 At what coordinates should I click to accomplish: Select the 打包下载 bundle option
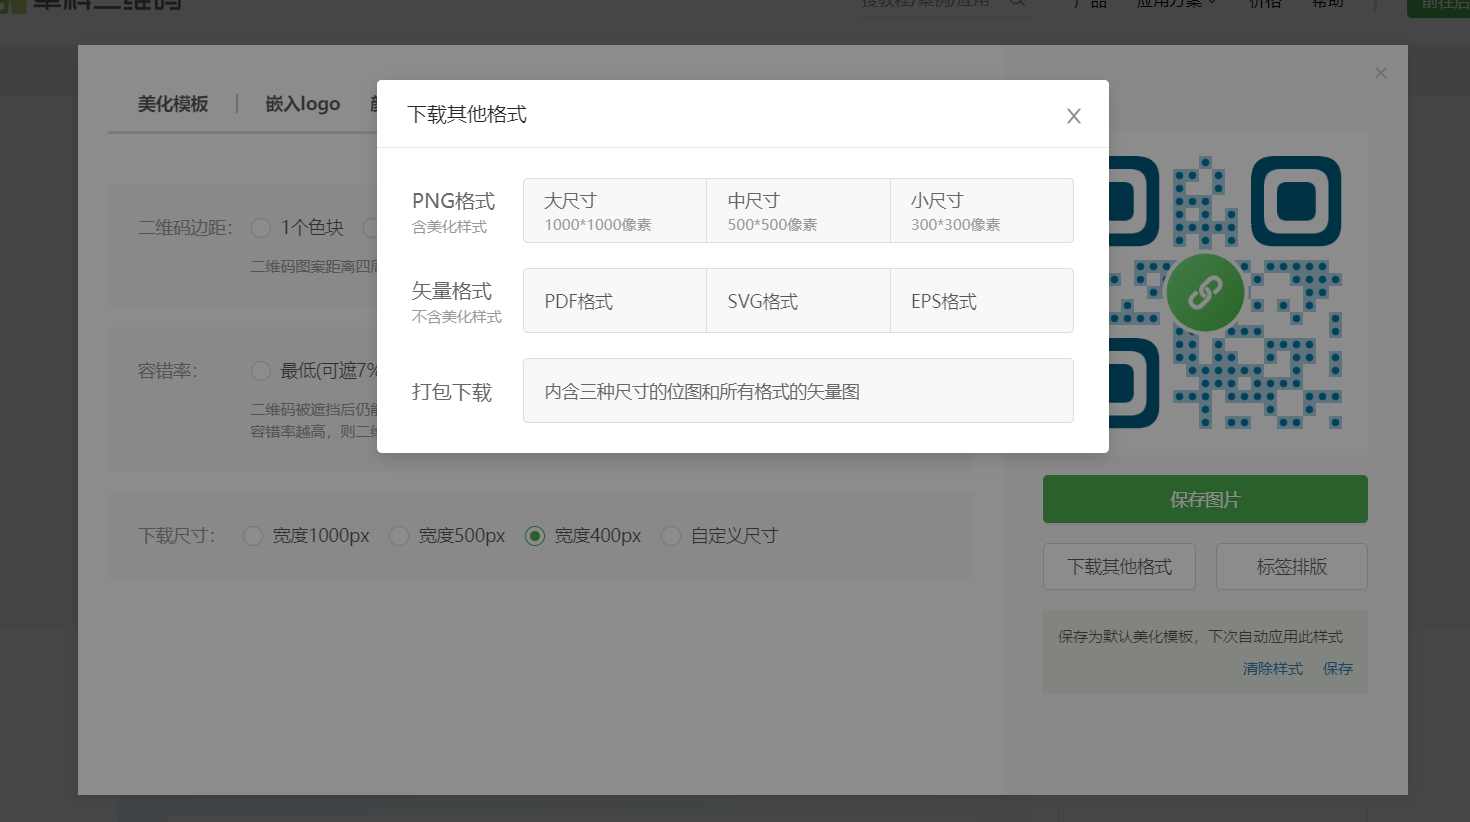[x=798, y=391]
